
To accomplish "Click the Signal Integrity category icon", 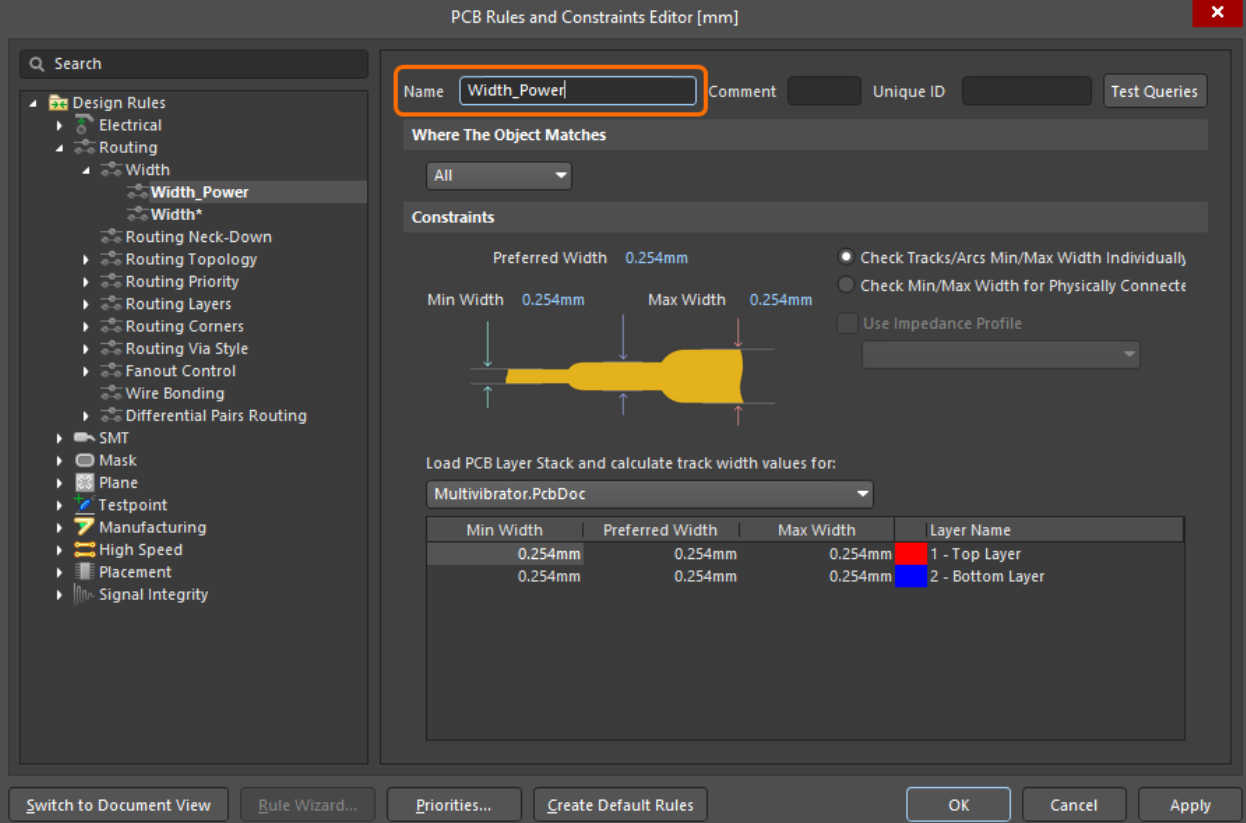I will (x=85, y=594).
